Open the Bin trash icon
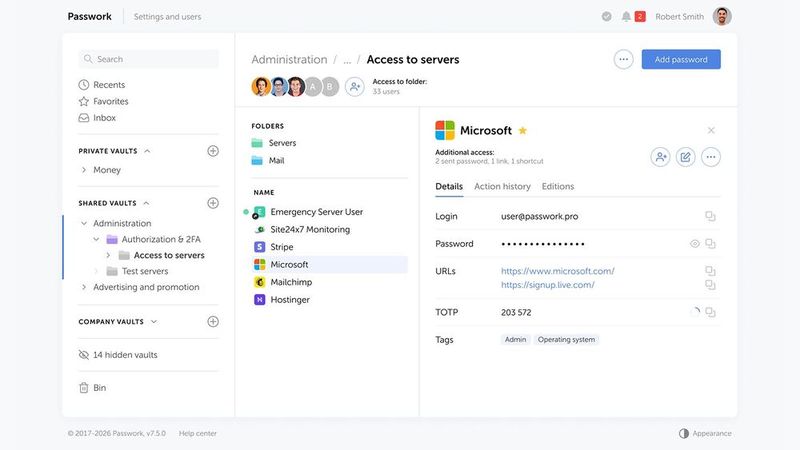The height and width of the screenshot is (450, 800). coord(84,388)
